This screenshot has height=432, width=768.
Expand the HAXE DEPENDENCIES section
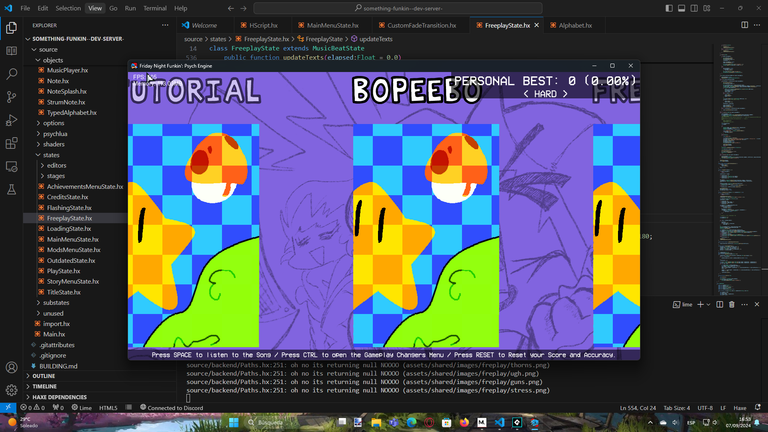click(x=59, y=397)
